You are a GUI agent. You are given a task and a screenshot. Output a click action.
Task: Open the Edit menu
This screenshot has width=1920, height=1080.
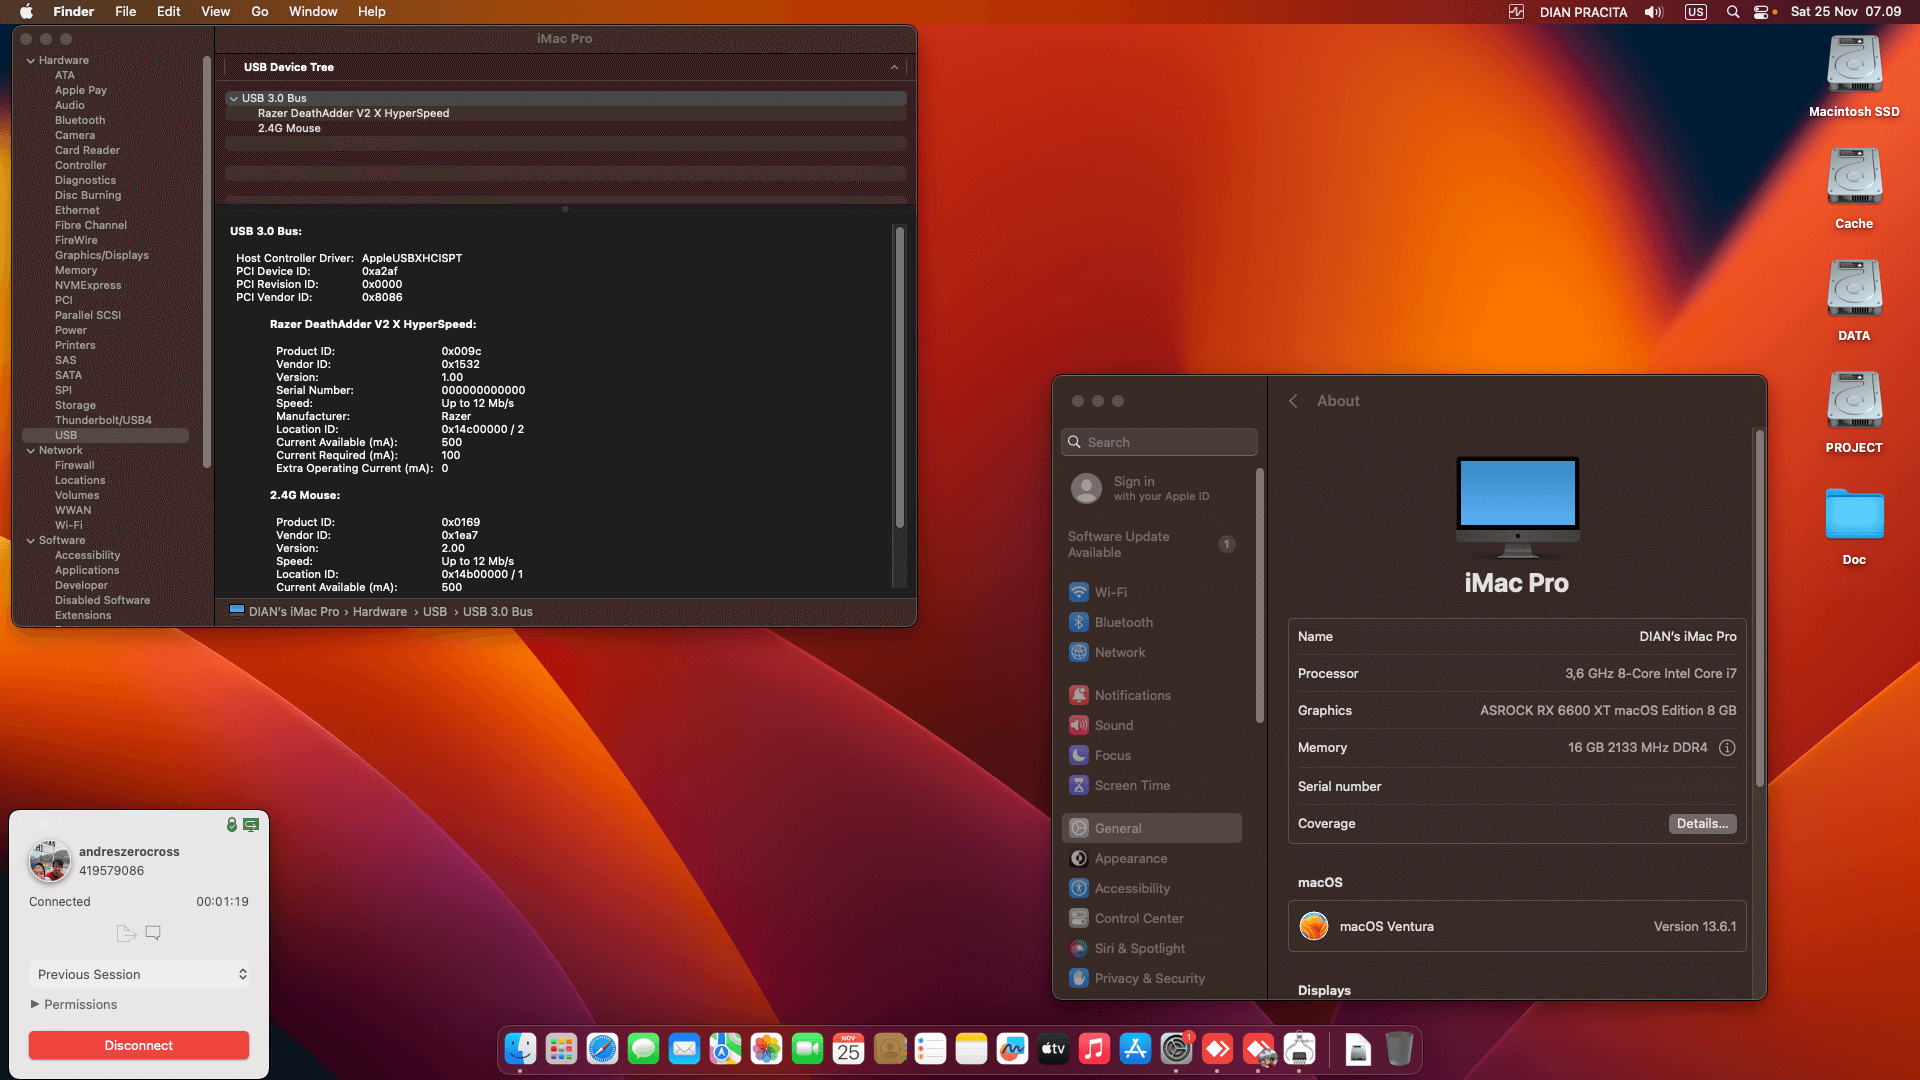[x=168, y=12]
